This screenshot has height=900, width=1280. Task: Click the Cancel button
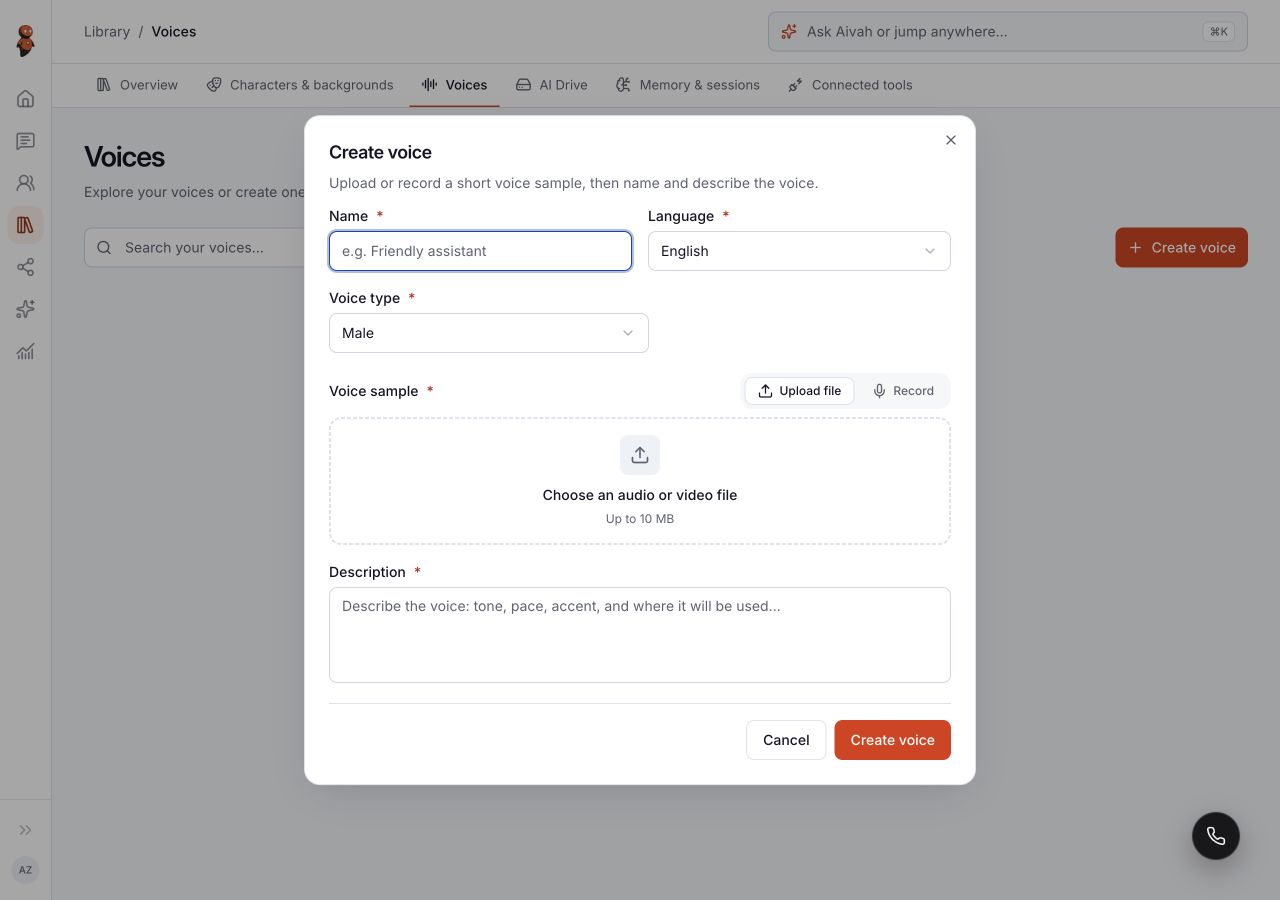(786, 740)
